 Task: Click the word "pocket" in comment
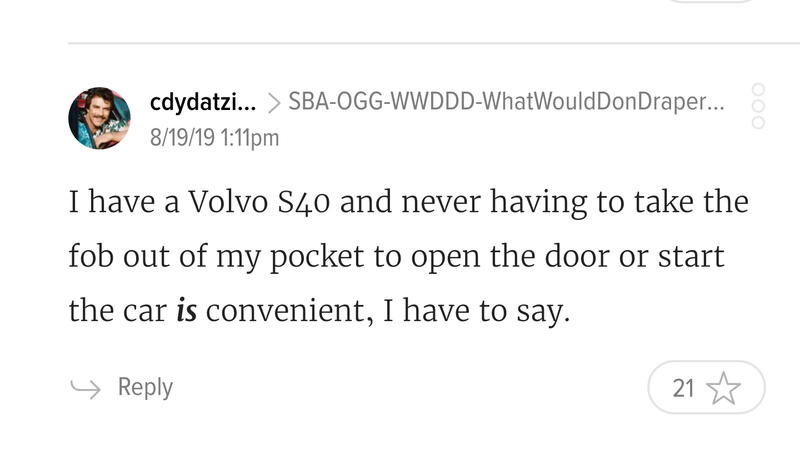click(317, 257)
